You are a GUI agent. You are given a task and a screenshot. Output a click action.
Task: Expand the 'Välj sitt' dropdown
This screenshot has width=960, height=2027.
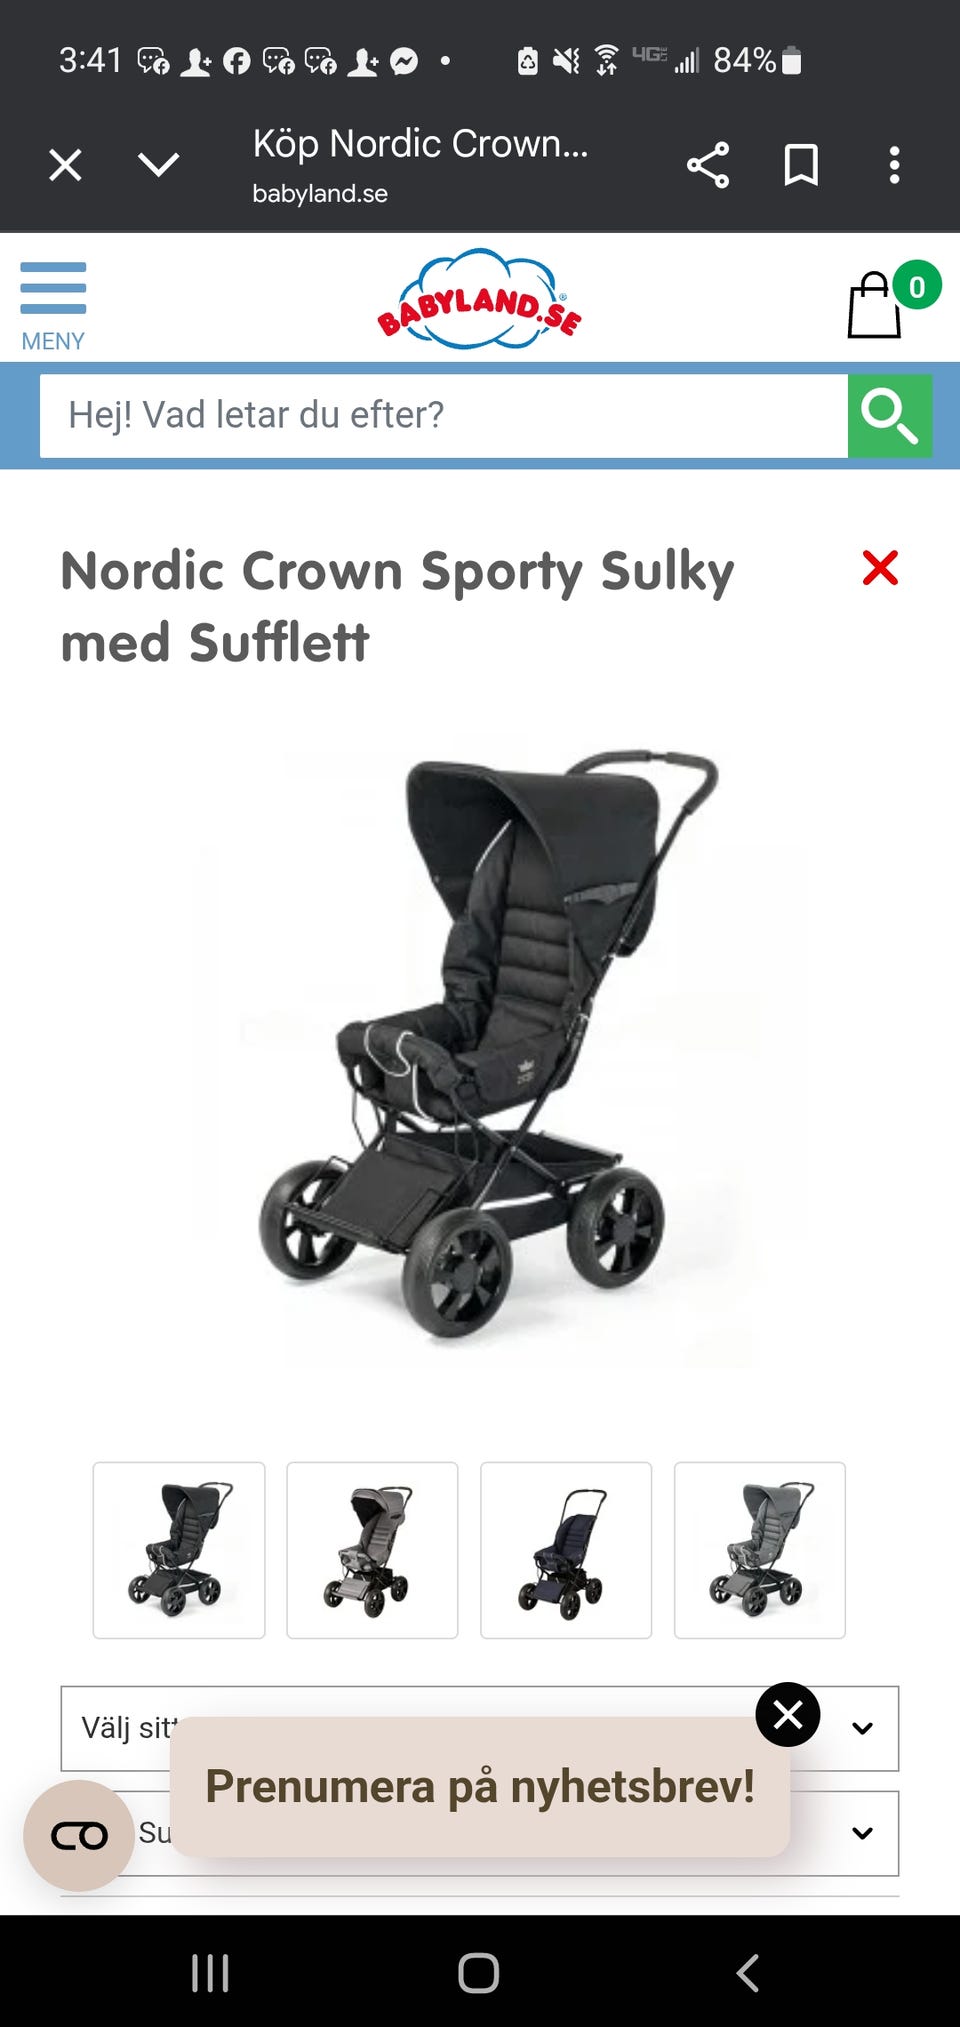(480, 1728)
